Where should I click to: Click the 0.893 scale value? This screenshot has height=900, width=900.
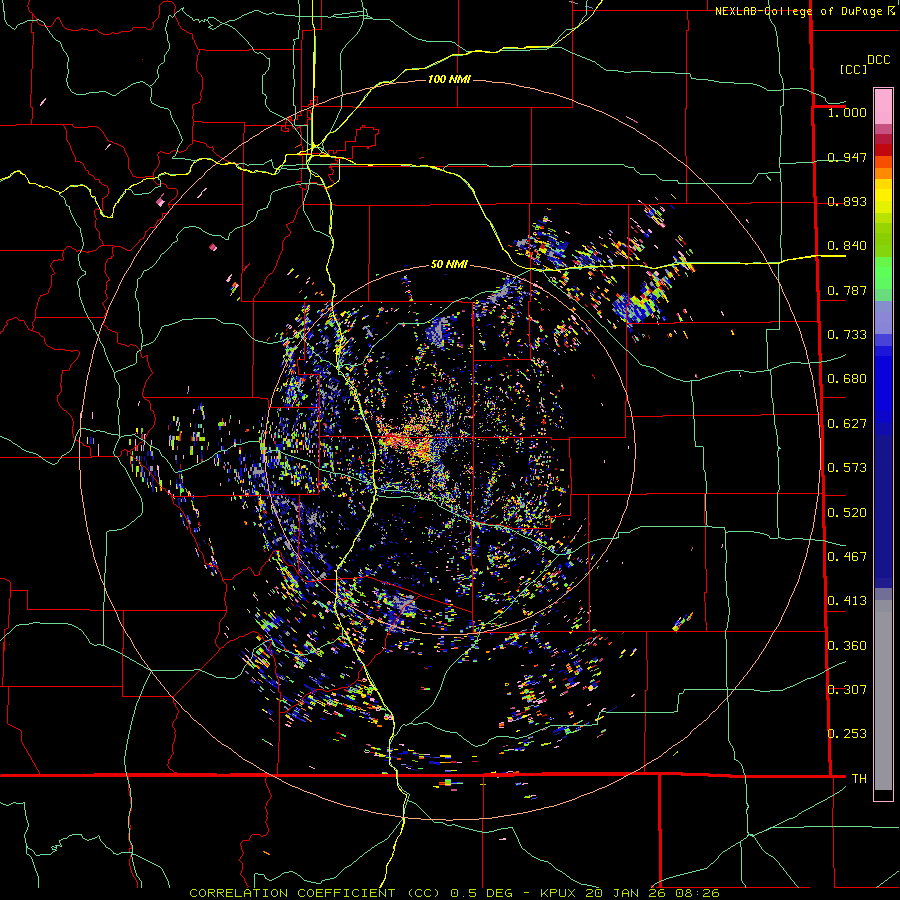(847, 201)
